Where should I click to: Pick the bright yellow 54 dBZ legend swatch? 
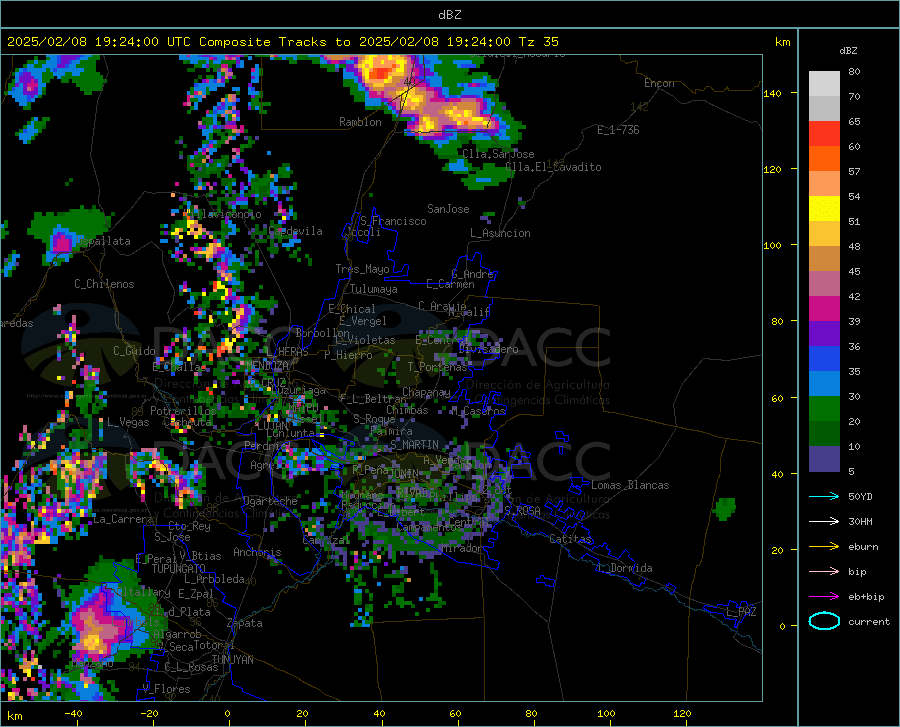824,209
